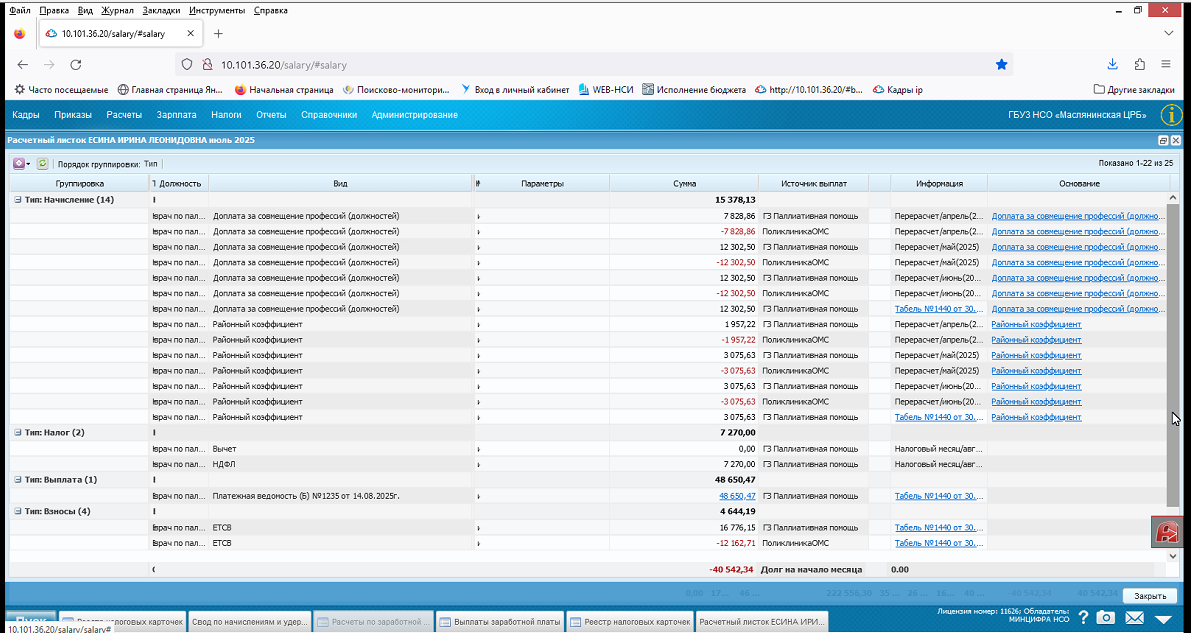Sort by the Сумма column header
Image resolution: width=1191 pixels, height=633 pixels.
click(x=684, y=183)
